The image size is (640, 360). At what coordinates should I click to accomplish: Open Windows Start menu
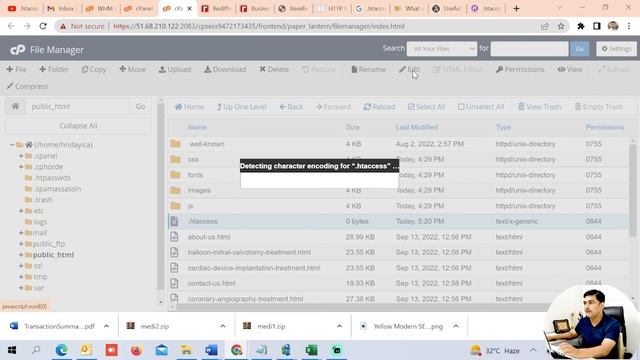click(12, 350)
